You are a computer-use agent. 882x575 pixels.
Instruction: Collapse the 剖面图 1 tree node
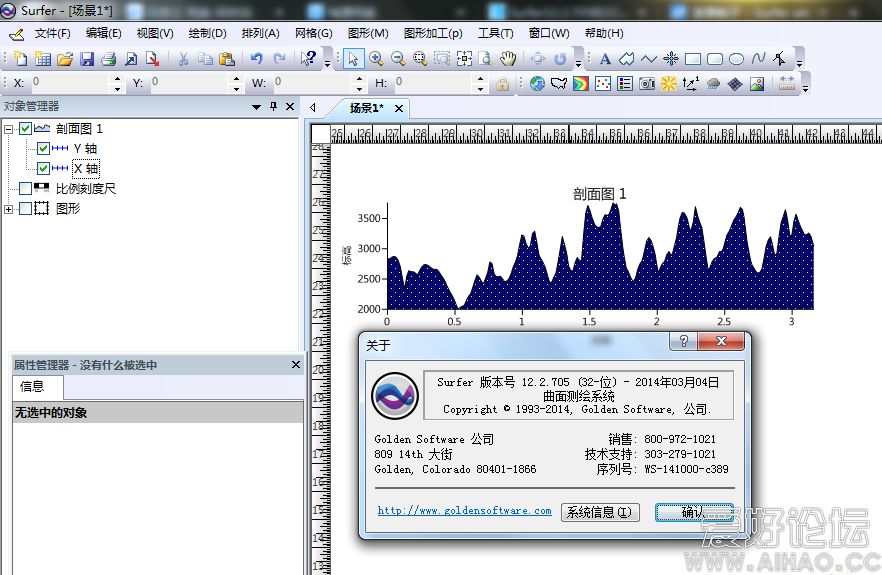[x=8, y=129]
